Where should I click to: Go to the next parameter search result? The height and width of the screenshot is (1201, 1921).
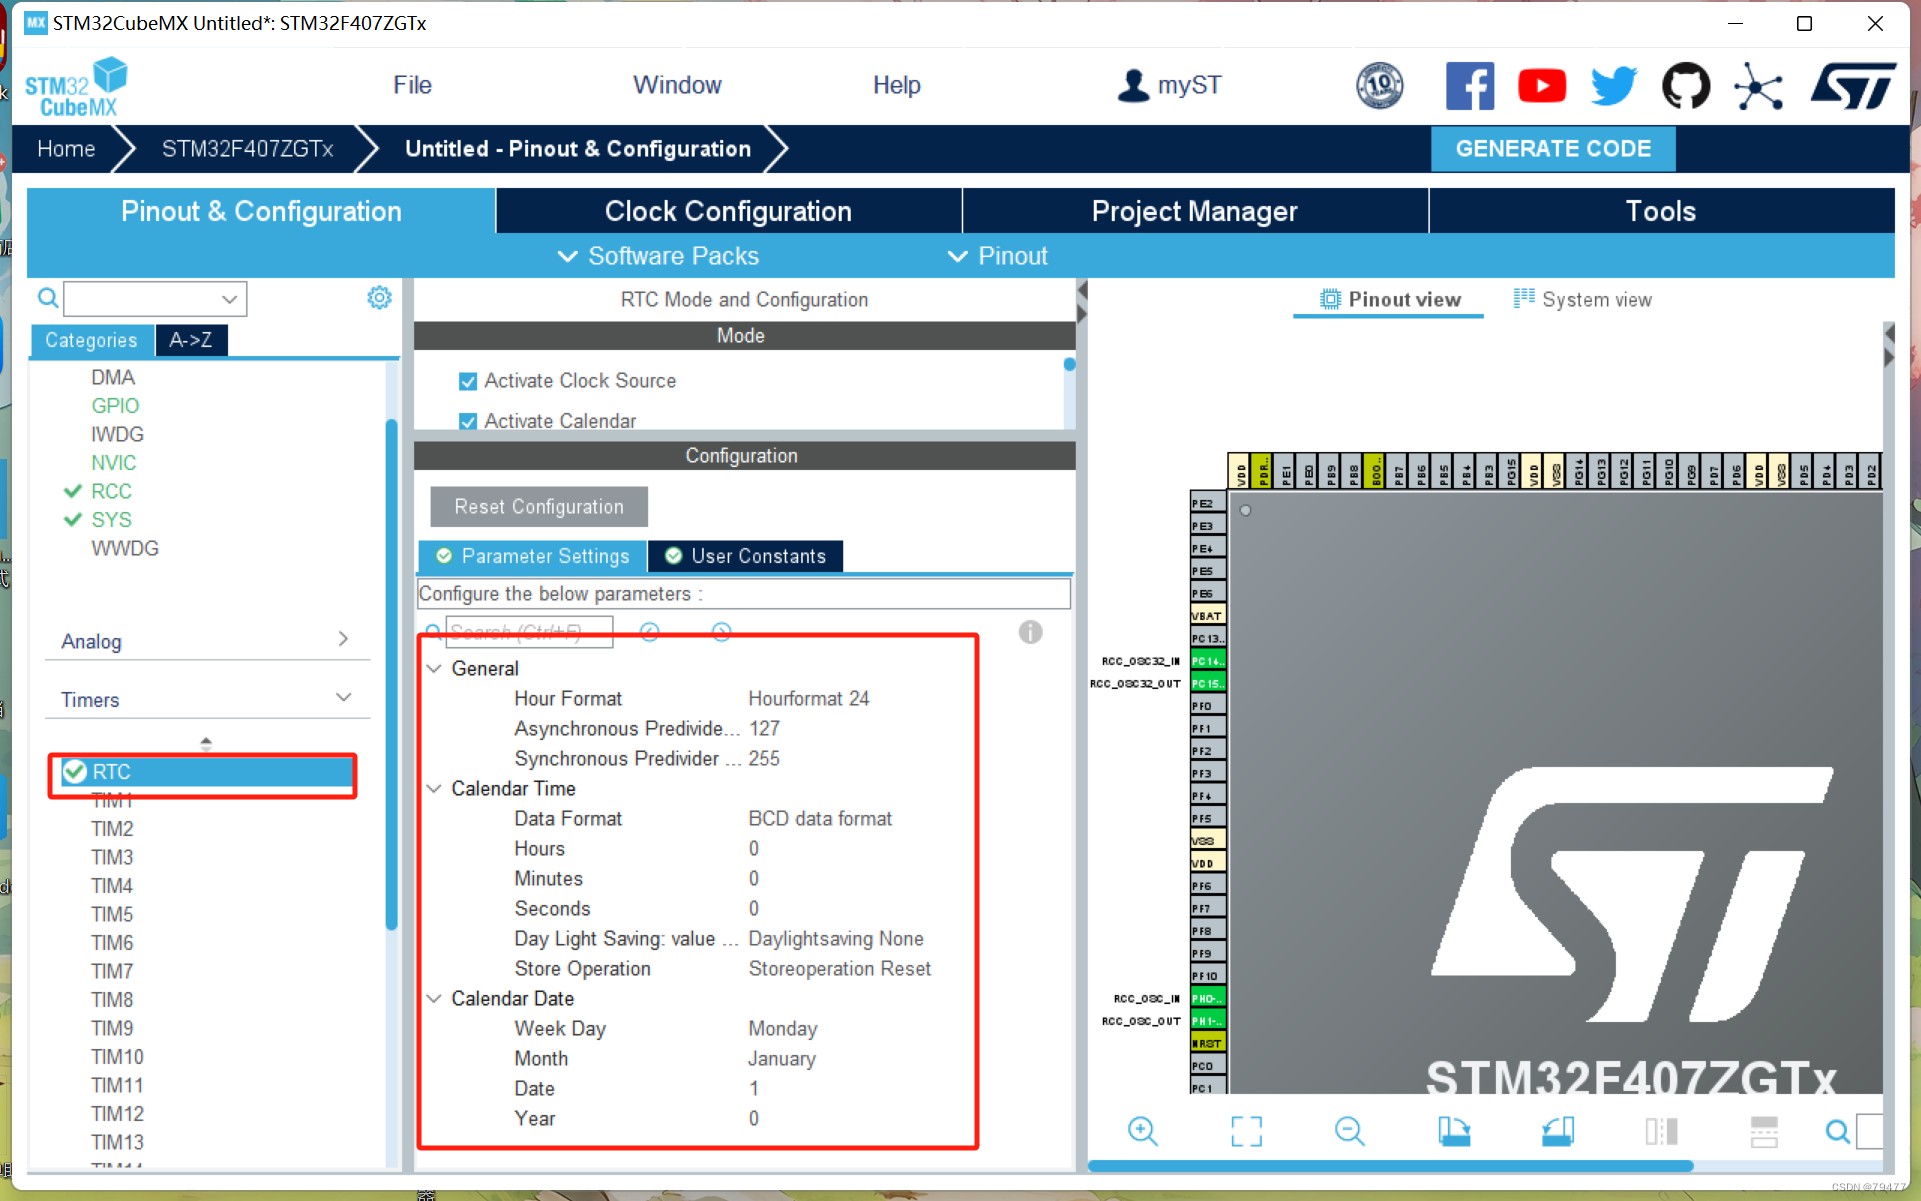coord(721,631)
